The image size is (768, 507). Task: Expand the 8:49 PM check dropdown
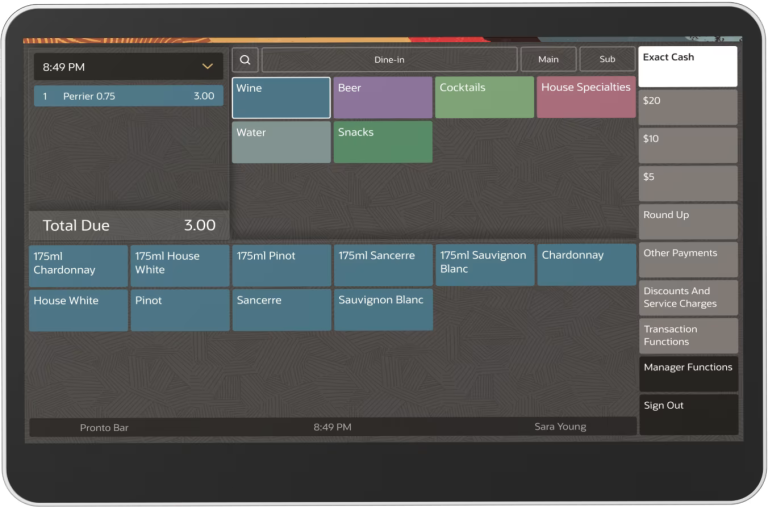tap(207, 67)
